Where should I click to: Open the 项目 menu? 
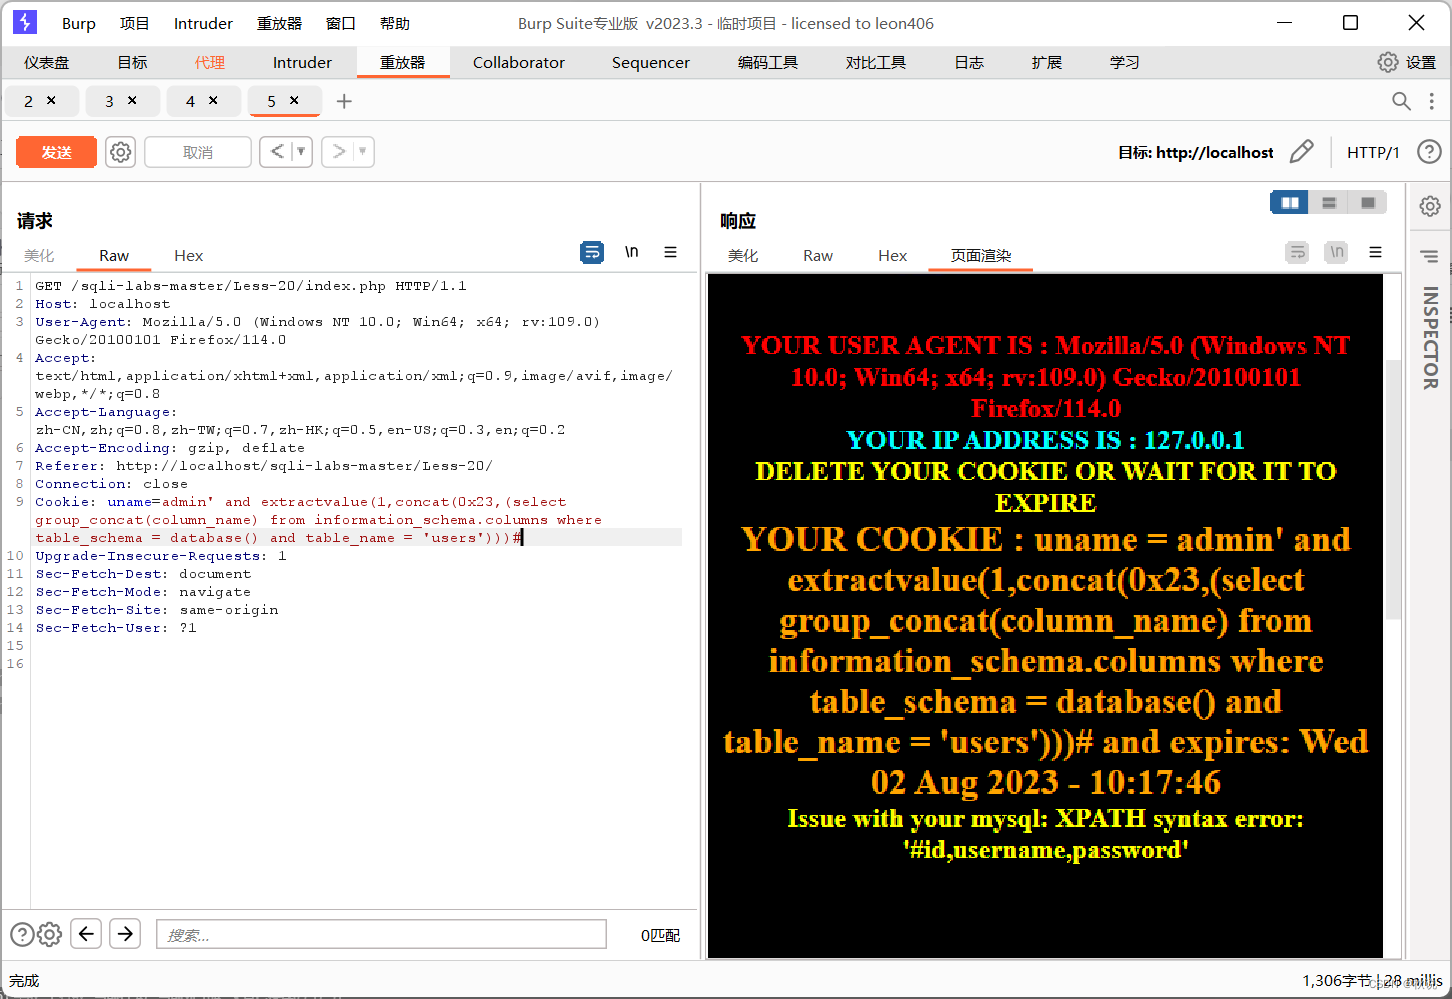pos(135,23)
